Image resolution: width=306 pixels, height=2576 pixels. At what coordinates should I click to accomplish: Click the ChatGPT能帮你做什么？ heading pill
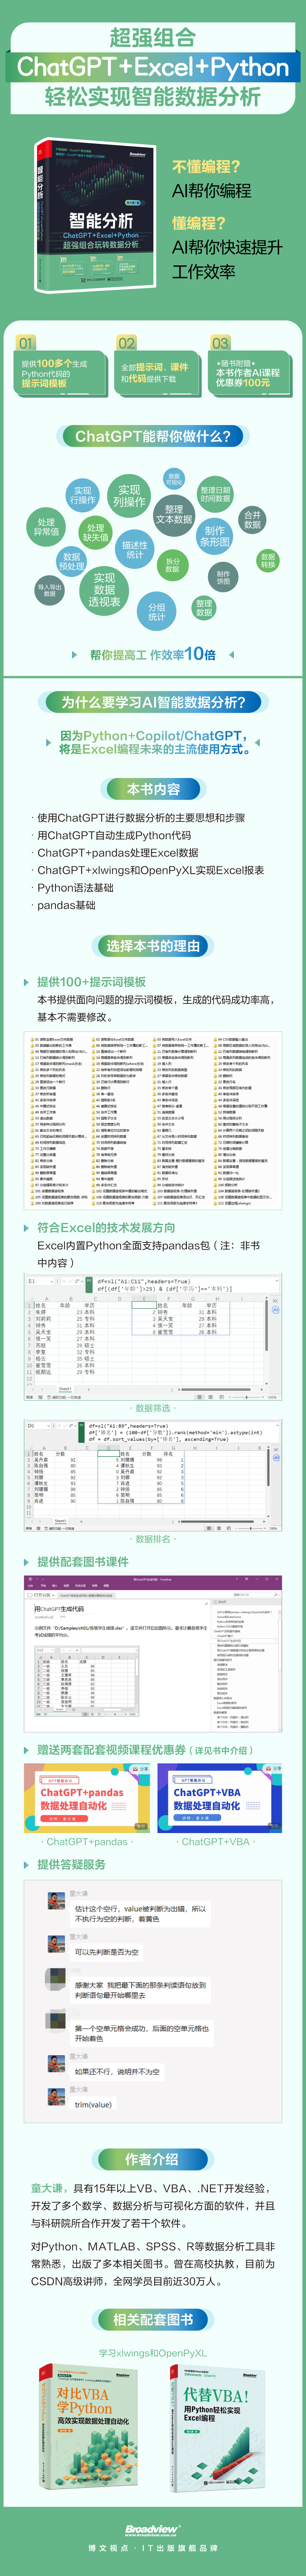pyautogui.click(x=153, y=436)
